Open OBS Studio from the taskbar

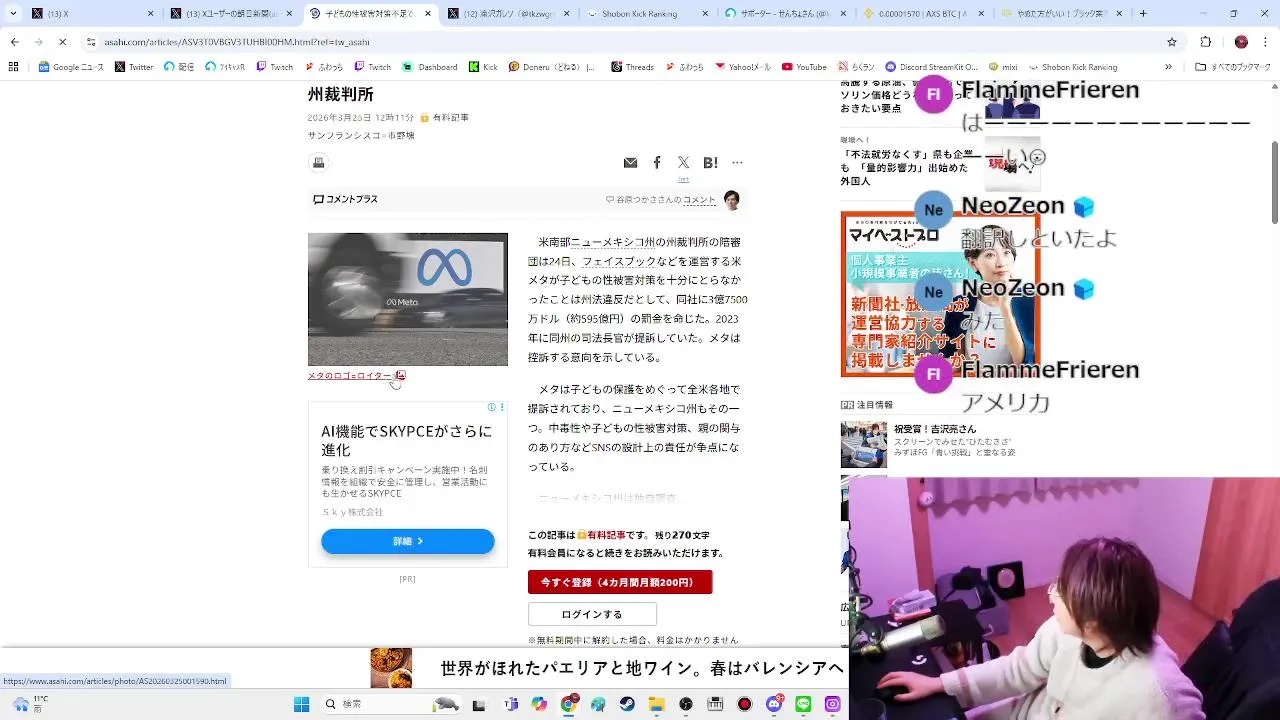686,704
